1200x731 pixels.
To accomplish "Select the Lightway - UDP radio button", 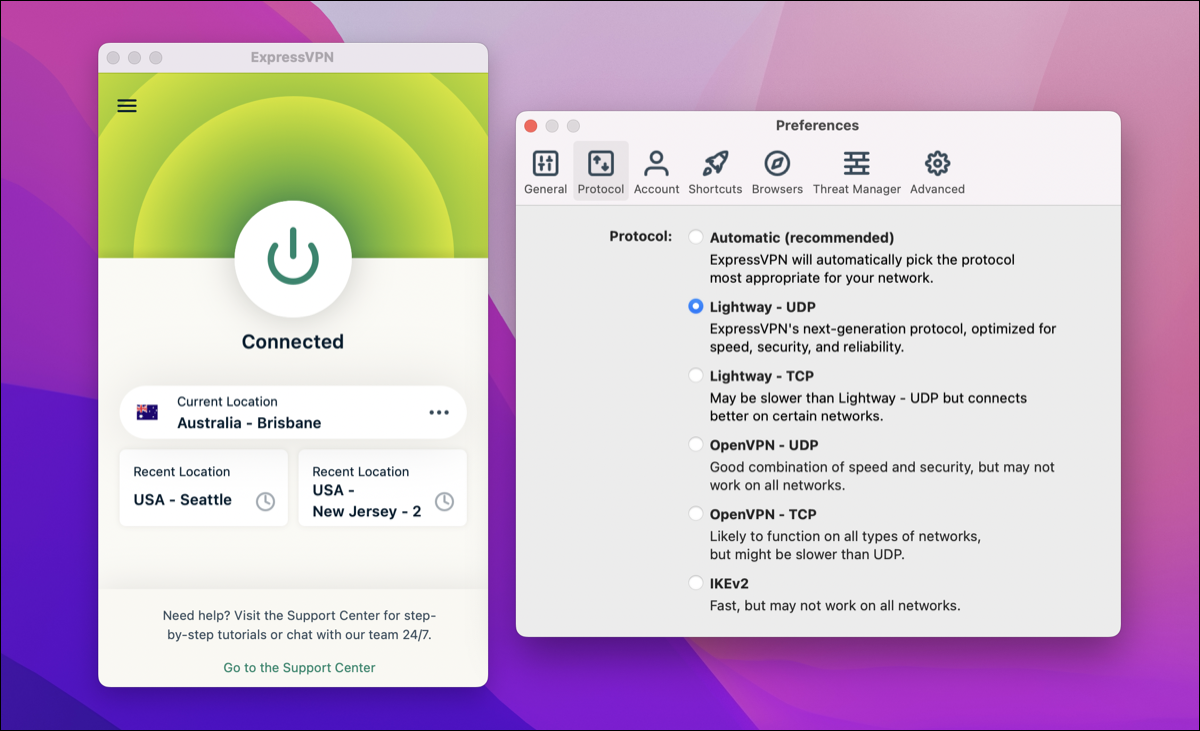I will [x=695, y=307].
